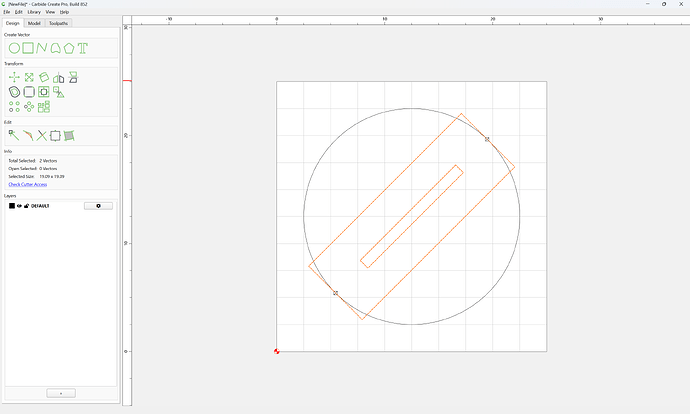Select the Rectangle vector tool
This screenshot has width=690, height=414.
[x=28, y=48]
